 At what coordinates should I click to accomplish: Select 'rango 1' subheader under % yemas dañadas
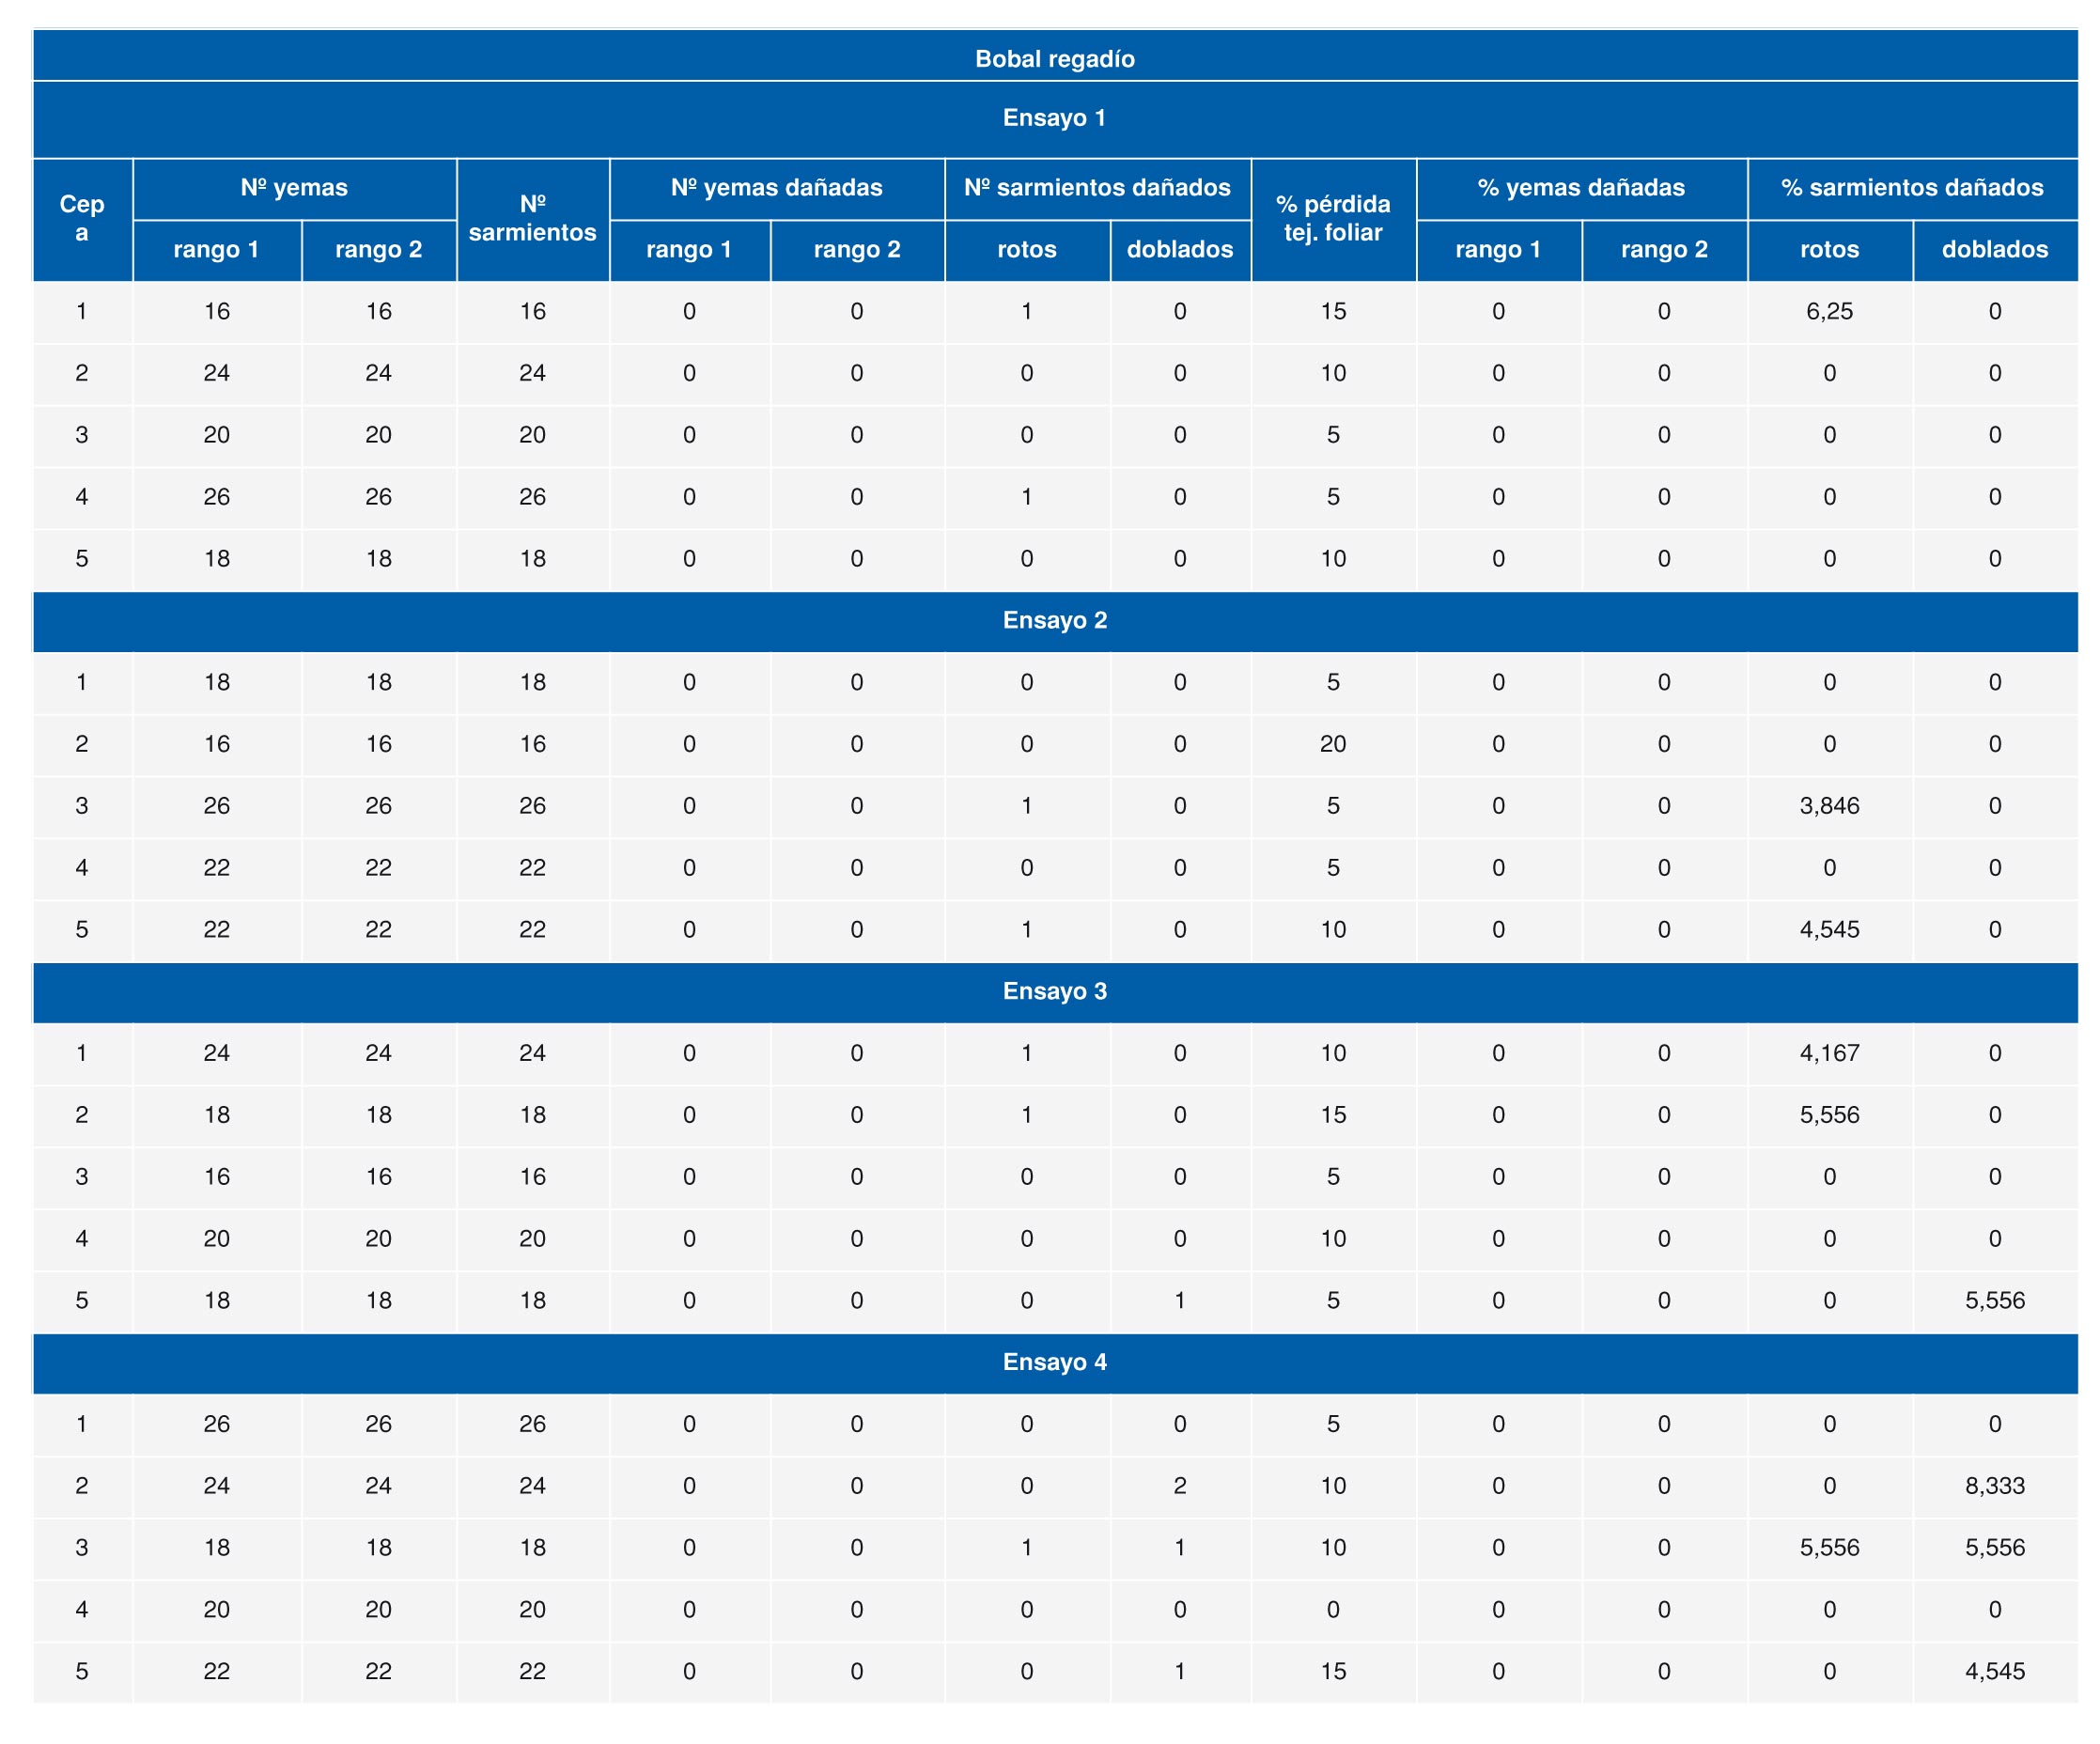(1498, 250)
